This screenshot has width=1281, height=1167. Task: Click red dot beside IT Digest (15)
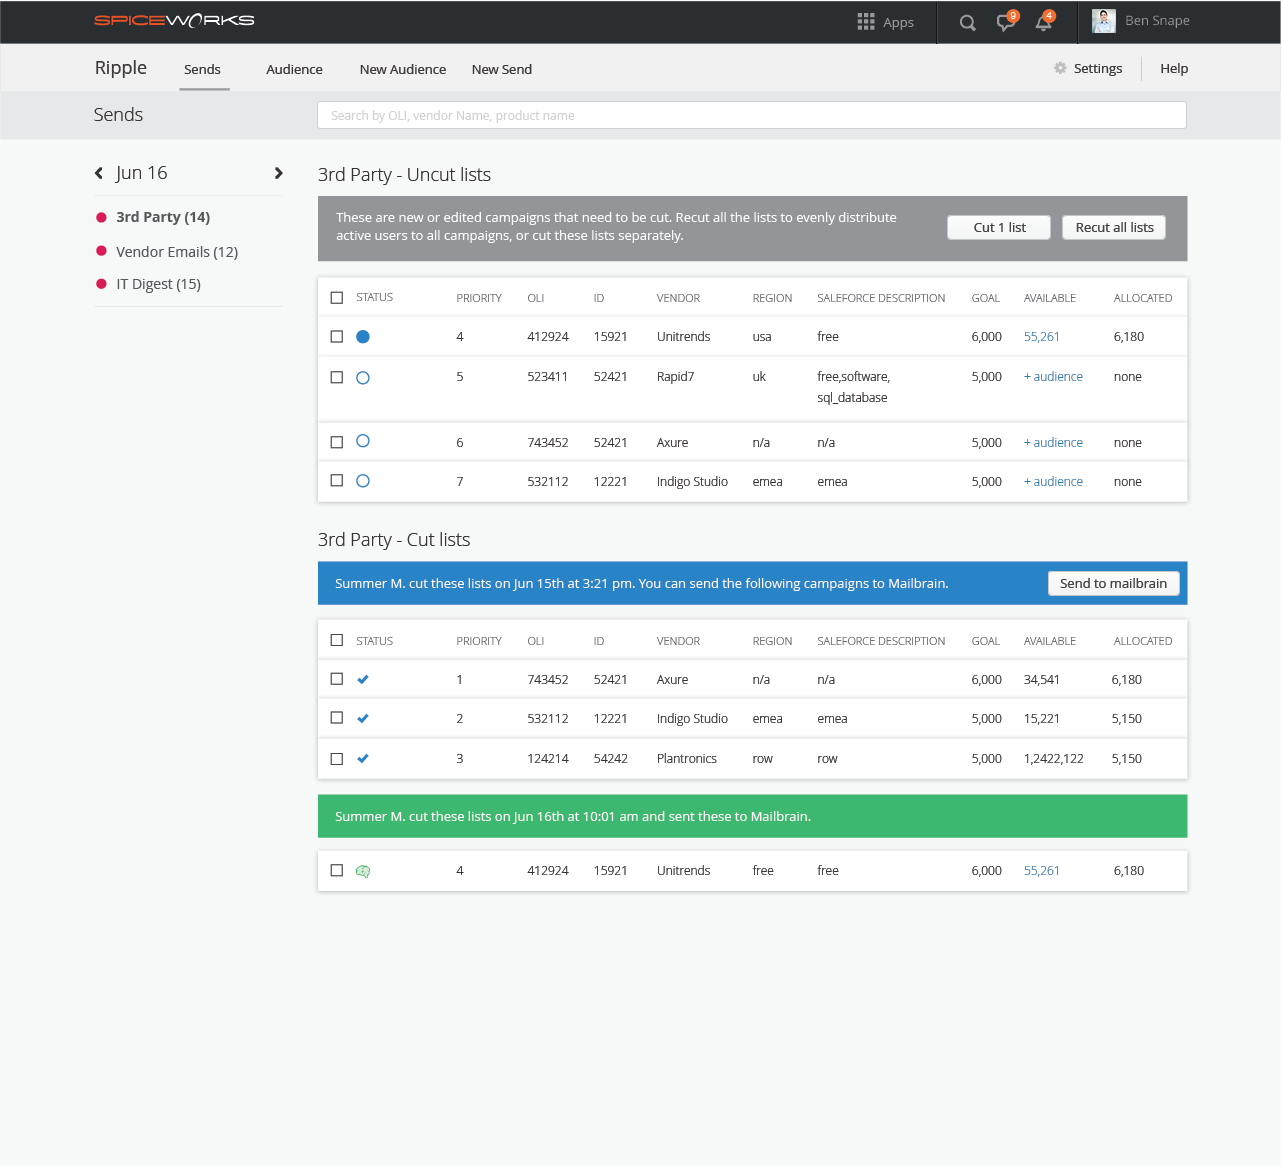[x=101, y=284]
